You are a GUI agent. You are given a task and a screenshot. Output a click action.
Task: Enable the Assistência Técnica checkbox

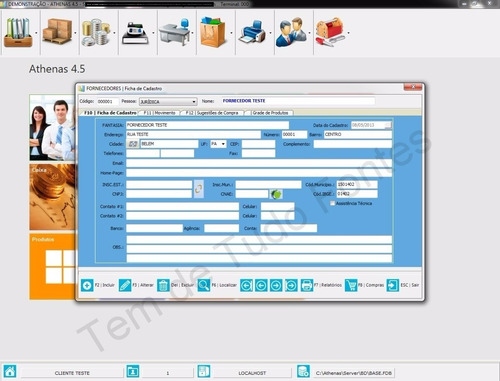pos(332,203)
